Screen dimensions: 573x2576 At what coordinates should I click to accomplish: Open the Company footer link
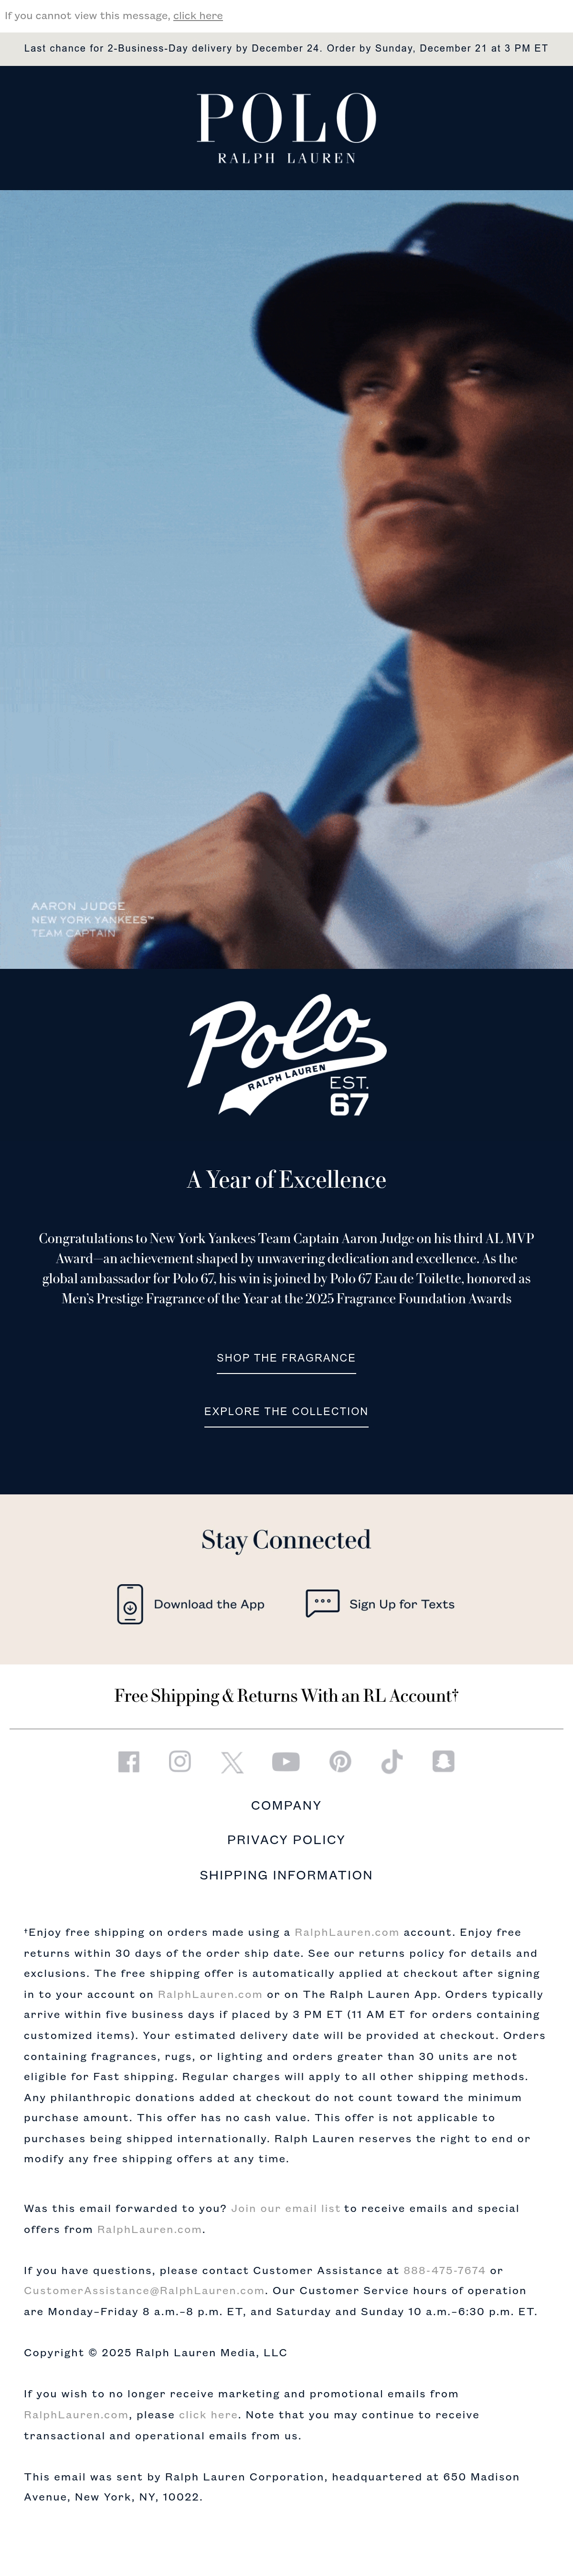(x=286, y=1805)
